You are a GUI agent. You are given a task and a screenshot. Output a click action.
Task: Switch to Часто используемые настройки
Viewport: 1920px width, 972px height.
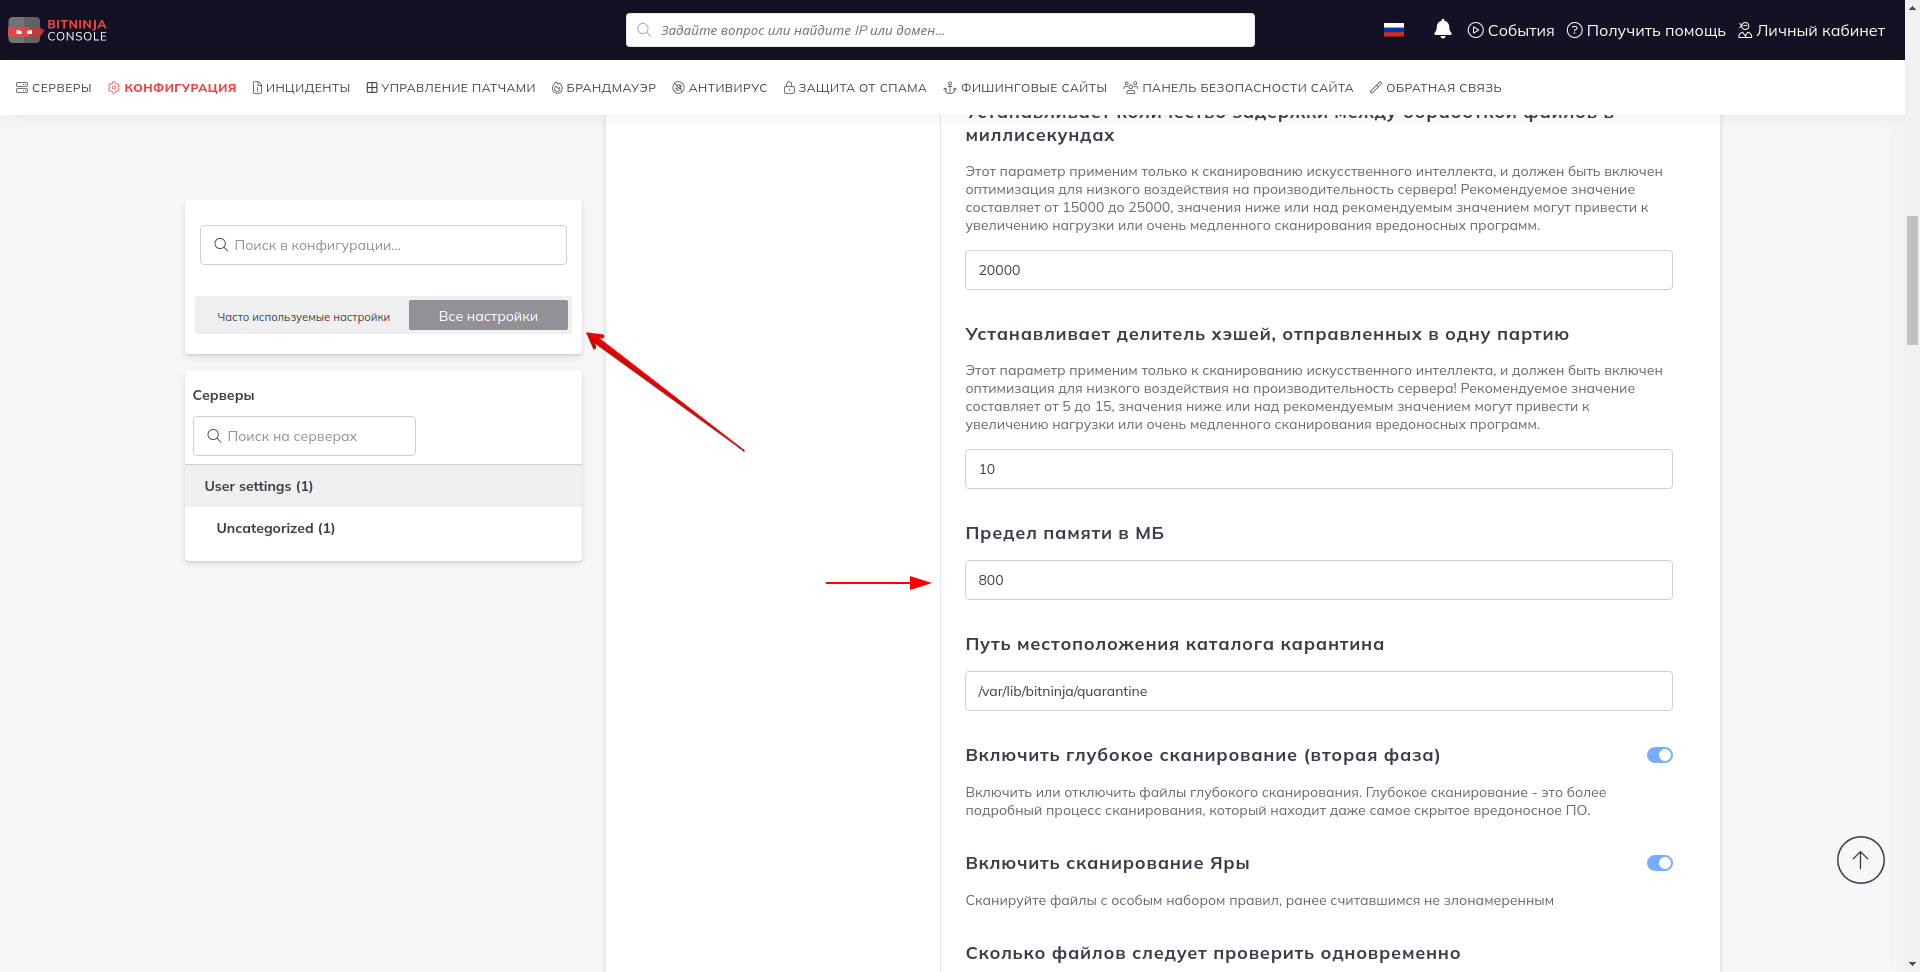point(303,316)
